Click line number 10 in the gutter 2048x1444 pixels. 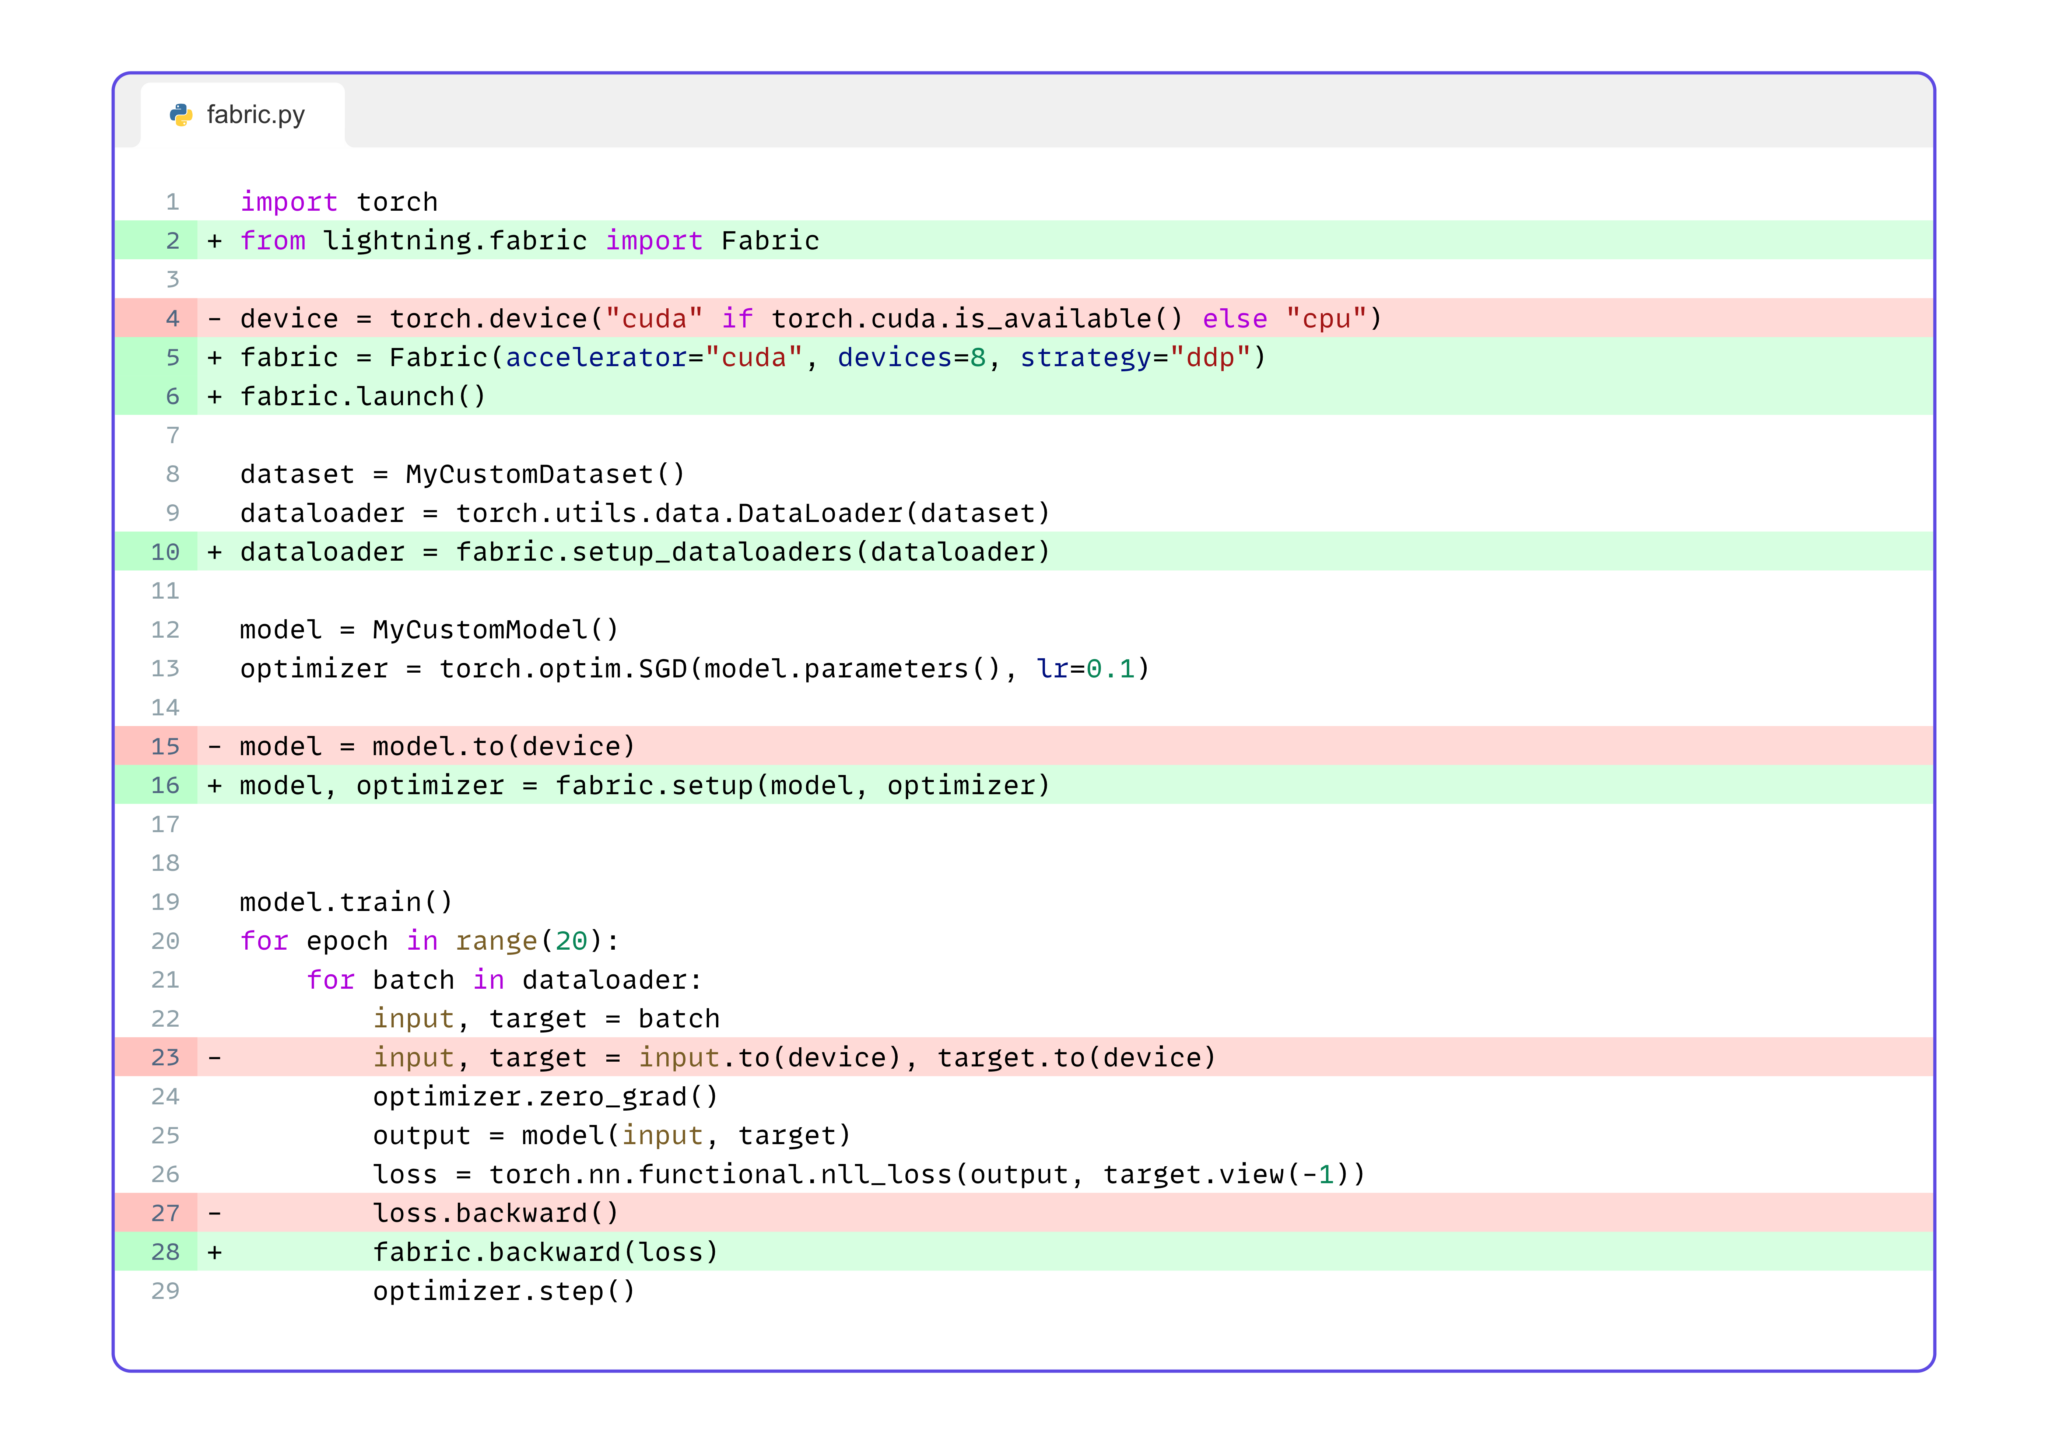tap(165, 552)
